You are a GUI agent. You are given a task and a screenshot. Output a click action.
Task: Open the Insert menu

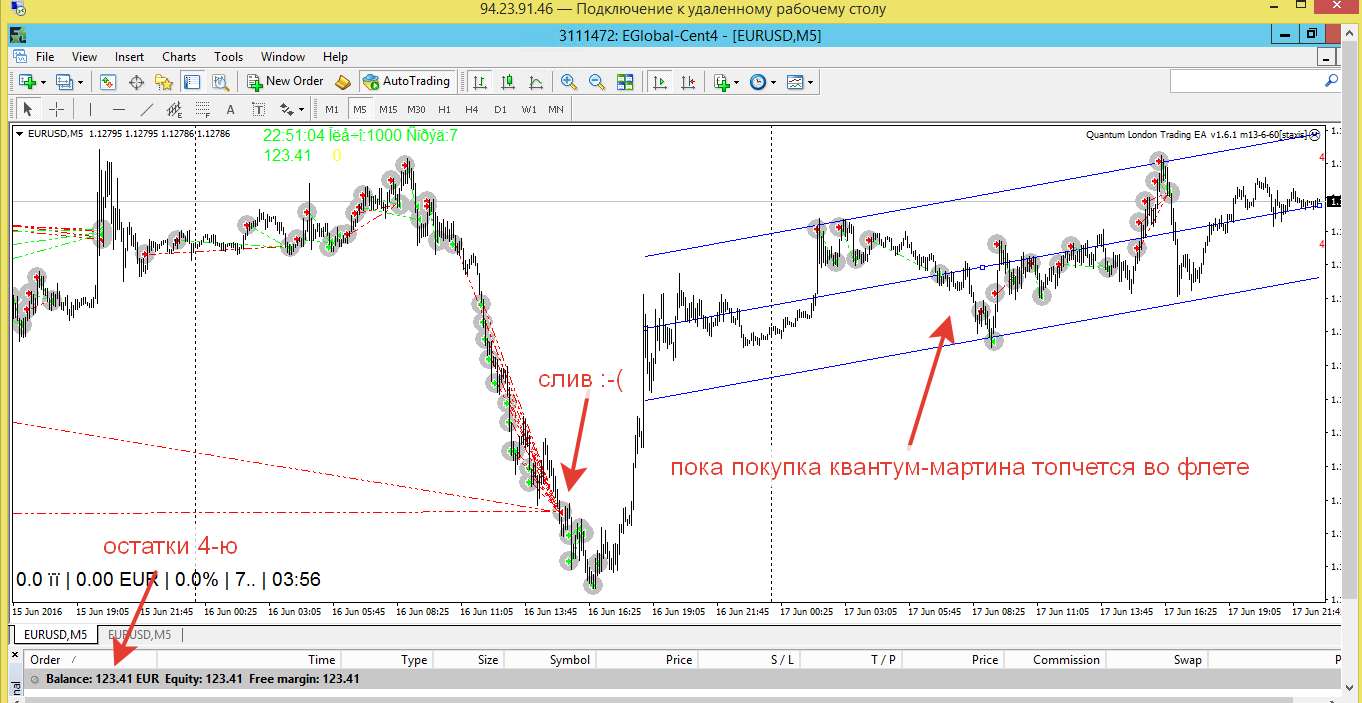tap(129, 57)
